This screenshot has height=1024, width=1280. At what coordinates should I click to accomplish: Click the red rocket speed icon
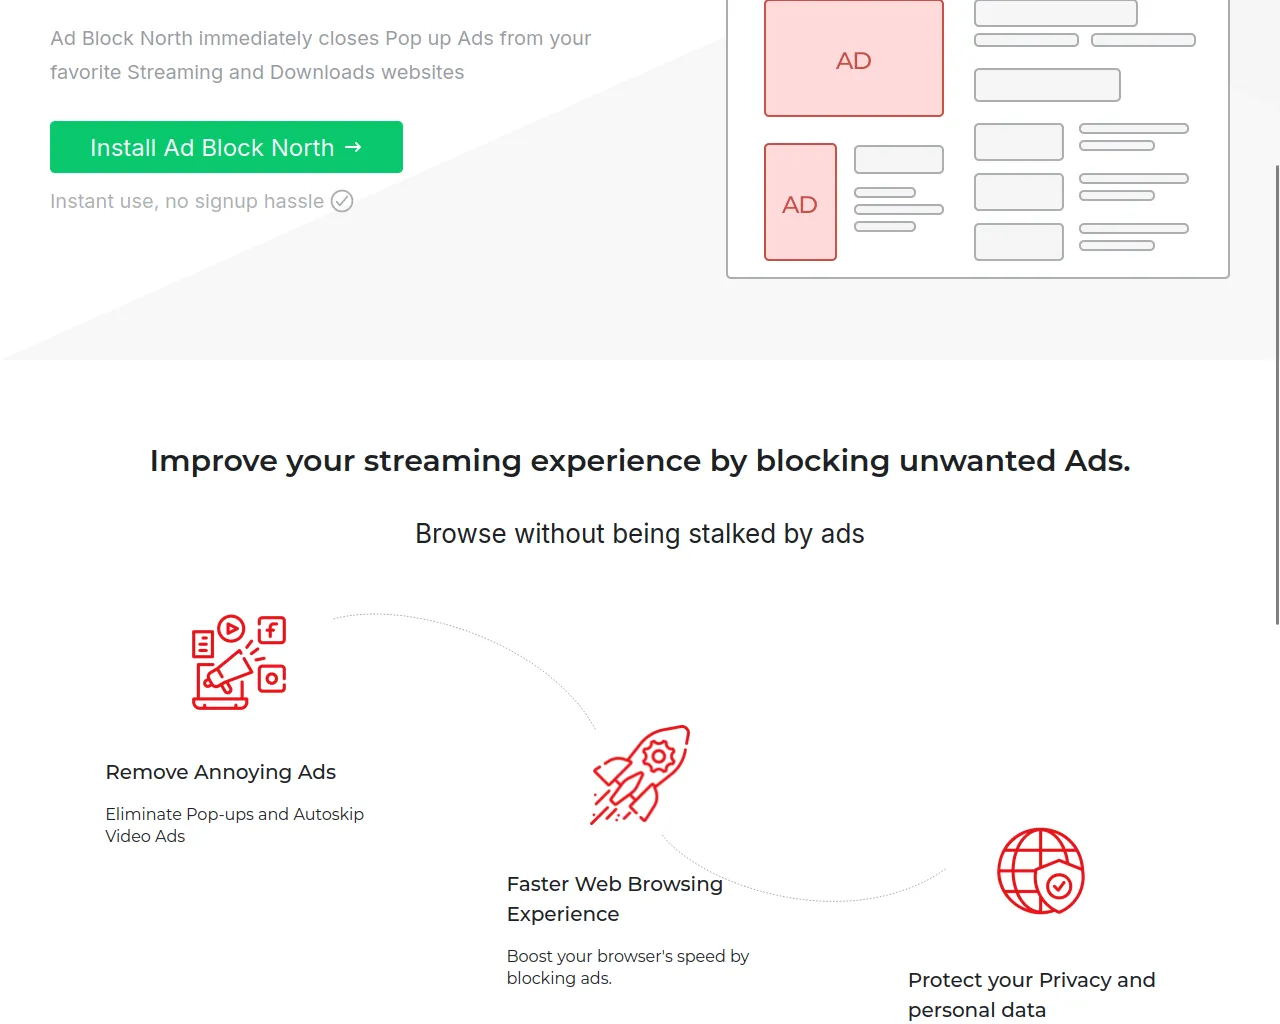click(x=640, y=775)
